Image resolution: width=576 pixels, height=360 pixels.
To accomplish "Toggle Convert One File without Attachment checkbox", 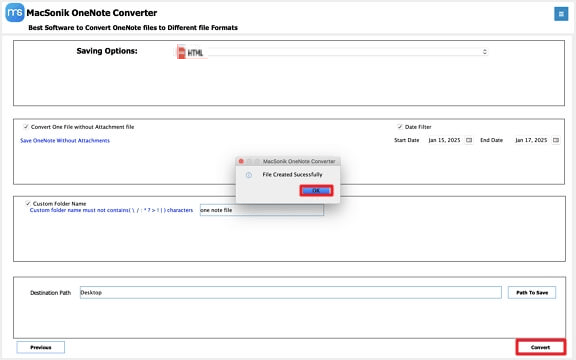I will click(x=26, y=127).
